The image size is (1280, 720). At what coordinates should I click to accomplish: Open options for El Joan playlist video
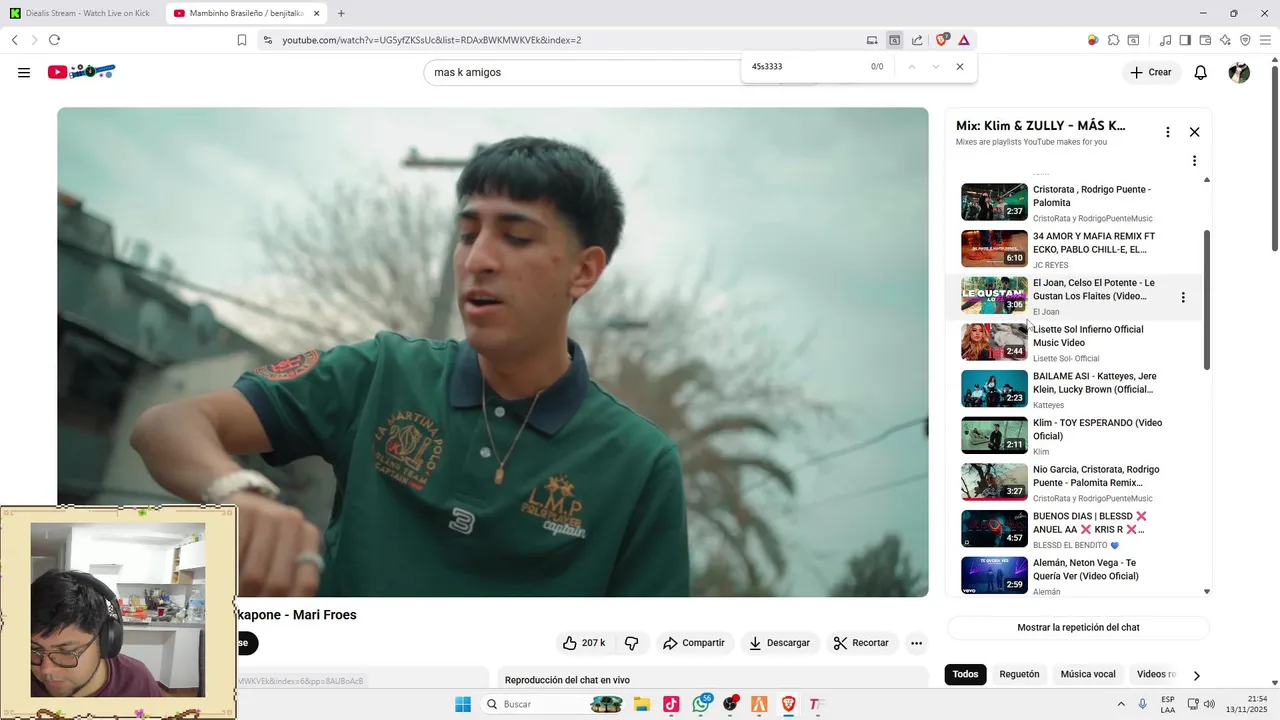point(1183,297)
